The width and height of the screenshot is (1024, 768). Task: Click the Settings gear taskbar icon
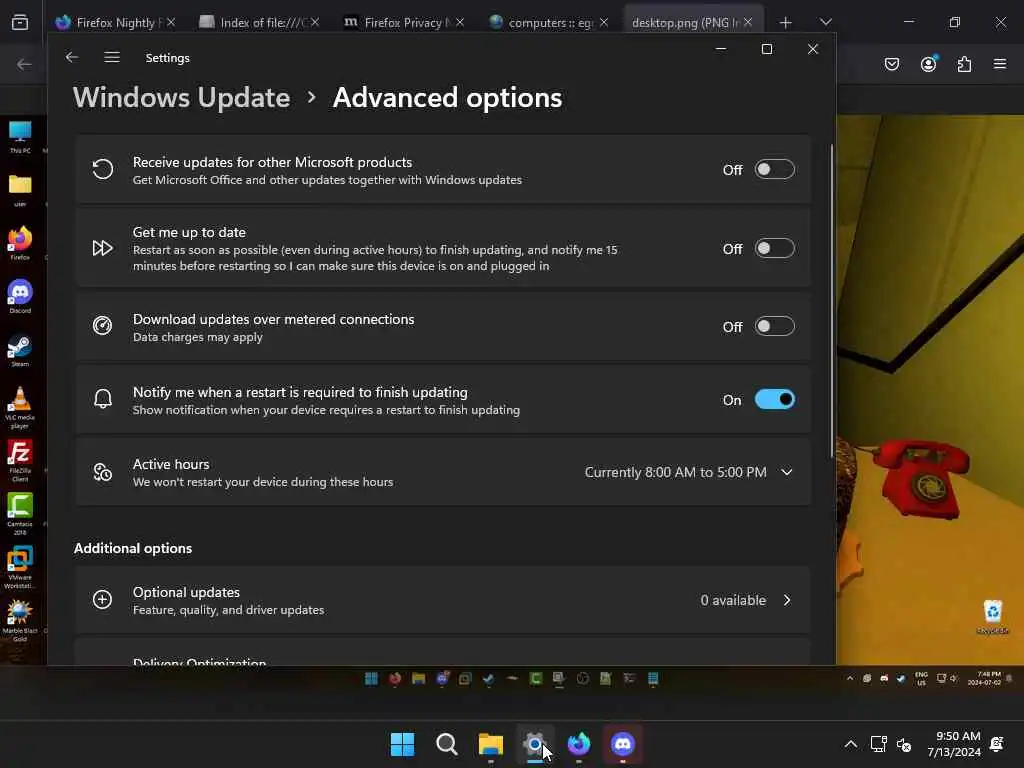point(535,744)
